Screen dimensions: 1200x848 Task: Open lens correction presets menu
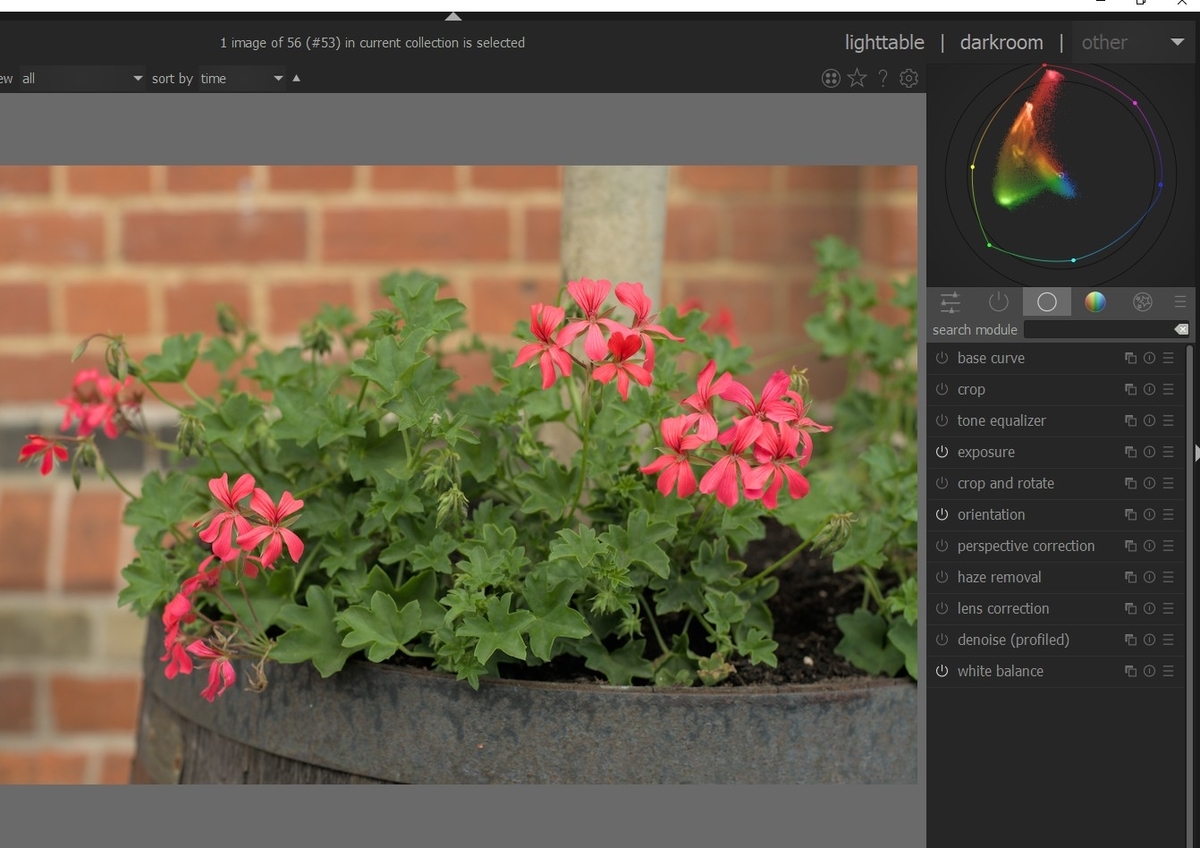pyautogui.click(x=1168, y=608)
